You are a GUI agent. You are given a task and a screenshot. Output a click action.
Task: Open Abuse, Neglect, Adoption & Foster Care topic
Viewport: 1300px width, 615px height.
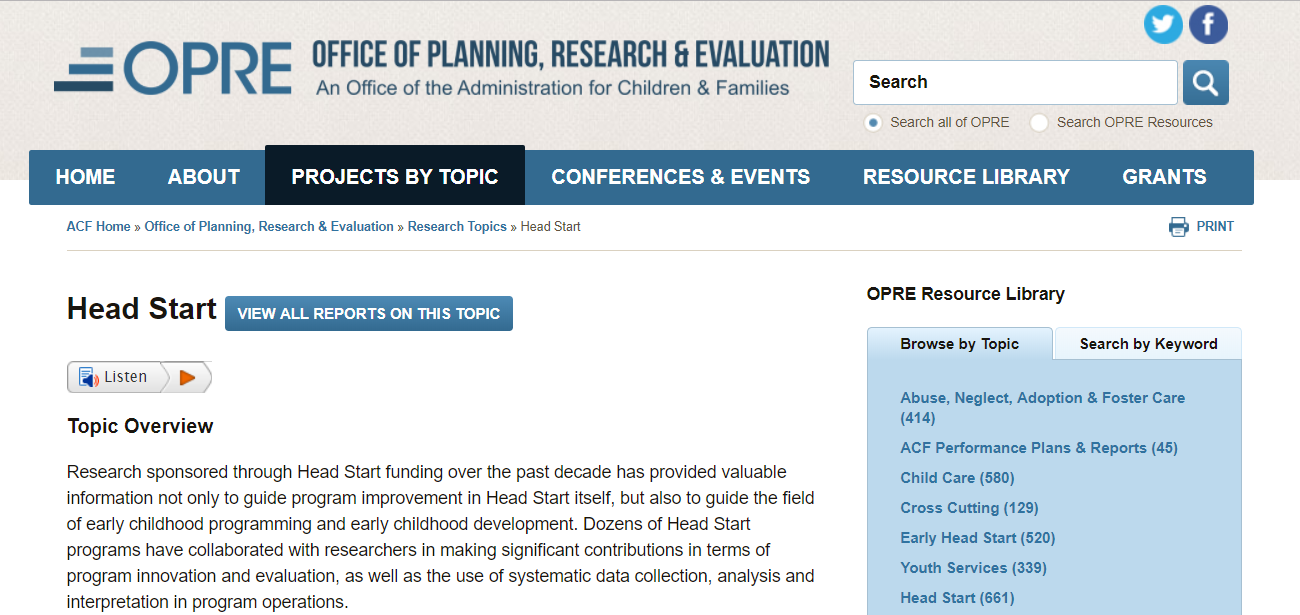click(x=1042, y=408)
